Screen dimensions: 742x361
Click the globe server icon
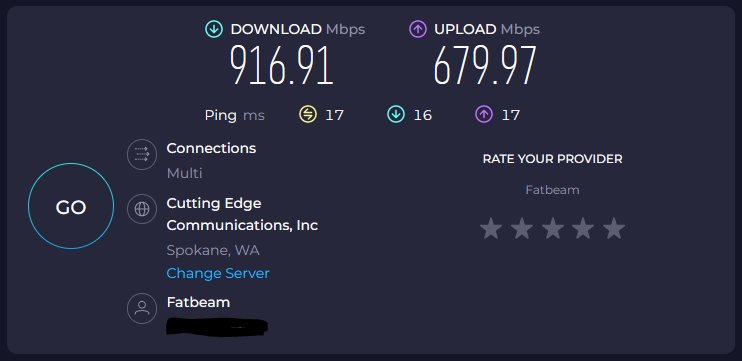142,209
